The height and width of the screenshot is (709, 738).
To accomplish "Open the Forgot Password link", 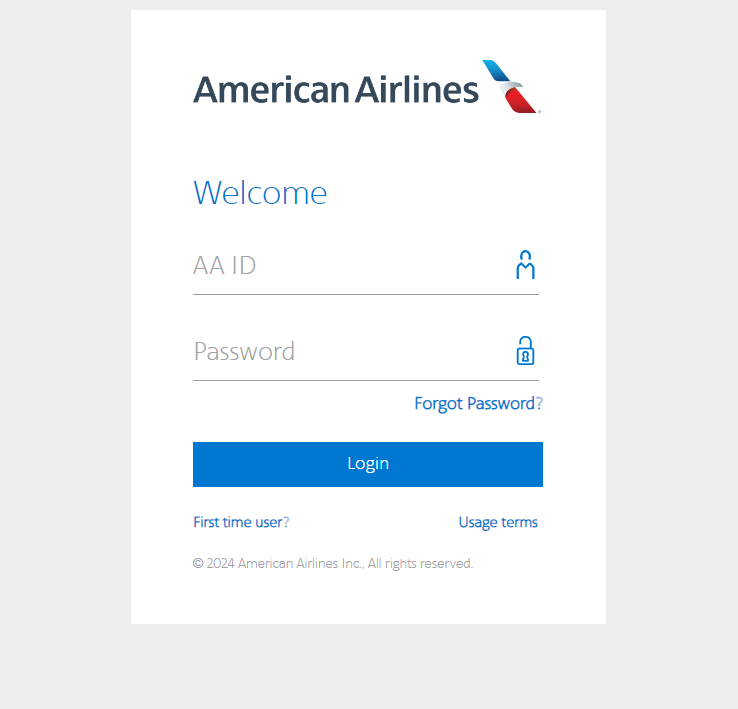I will 478,403.
